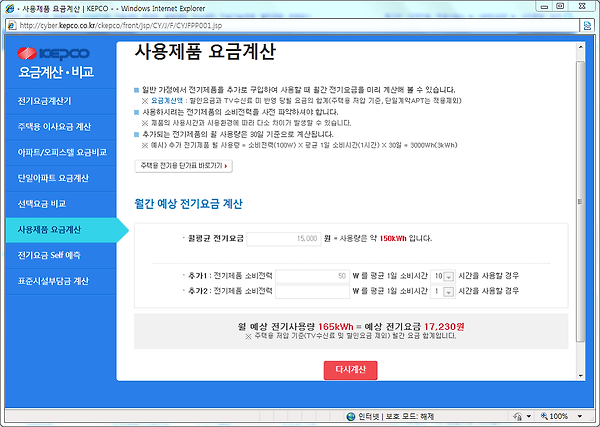Click 추가2 전기제품 소비전력 input field

(312, 291)
